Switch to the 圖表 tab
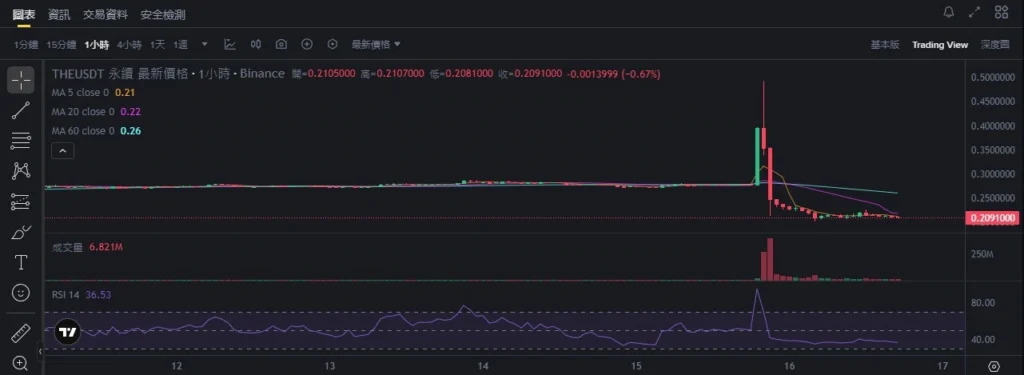This screenshot has height=375, width=1024. coord(24,14)
